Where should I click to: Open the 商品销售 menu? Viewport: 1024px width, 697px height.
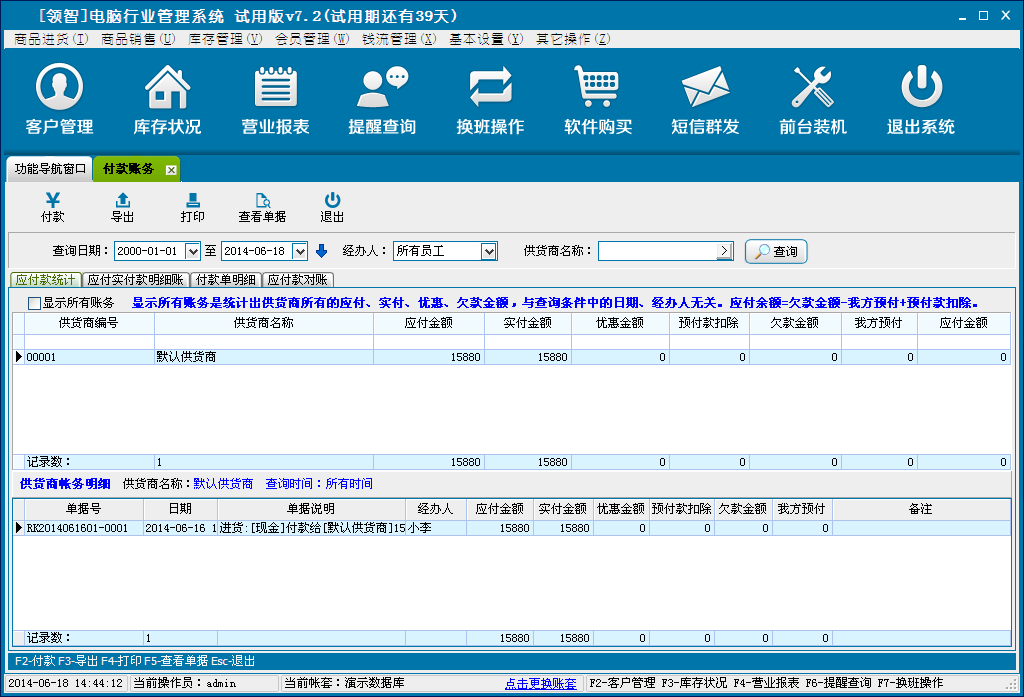(x=138, y=39)
